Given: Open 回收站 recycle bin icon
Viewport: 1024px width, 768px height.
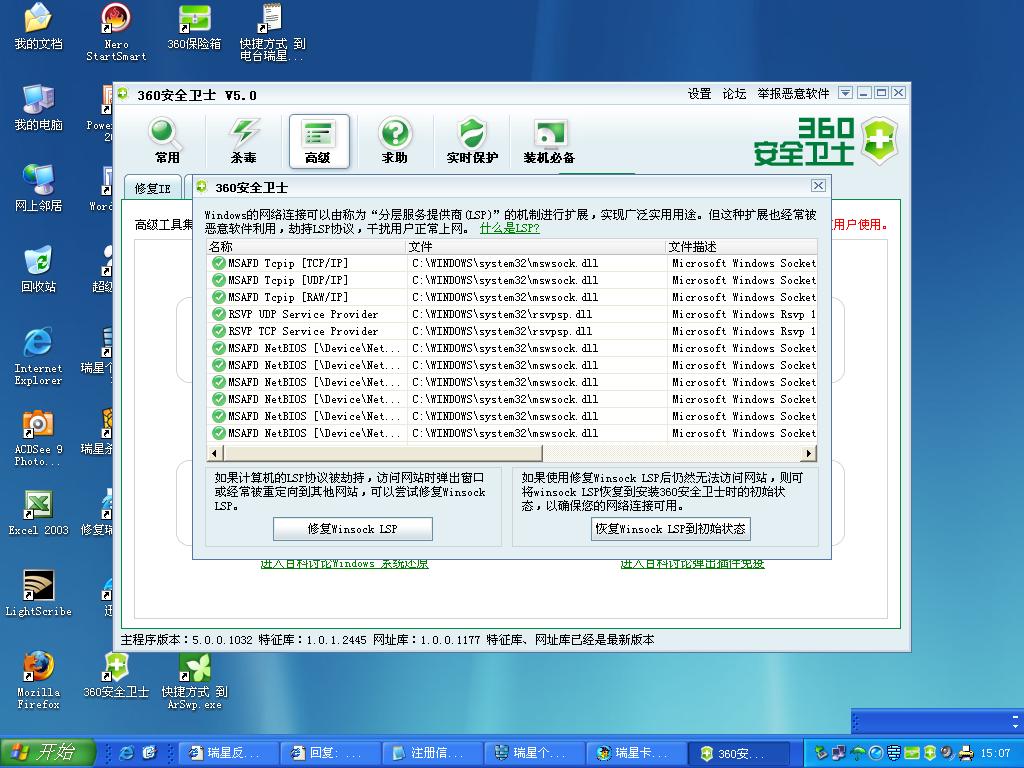Looking at the screenshot, I should point(39,269).
